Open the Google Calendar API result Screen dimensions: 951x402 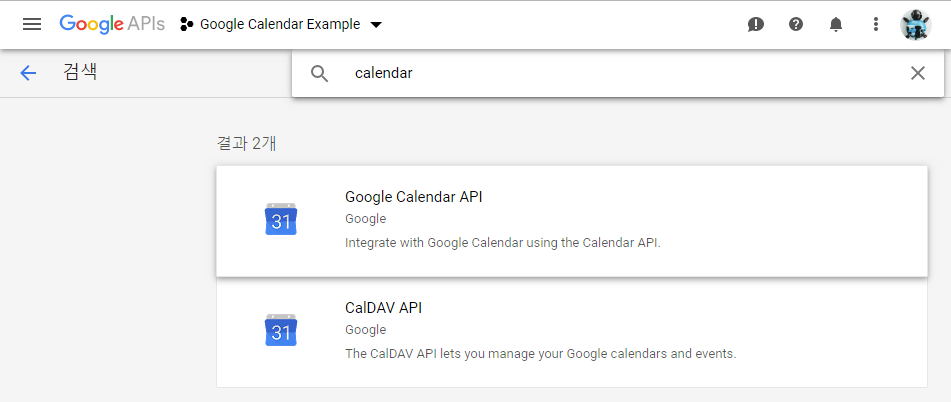pyautogui.click(x=572, y=221)
